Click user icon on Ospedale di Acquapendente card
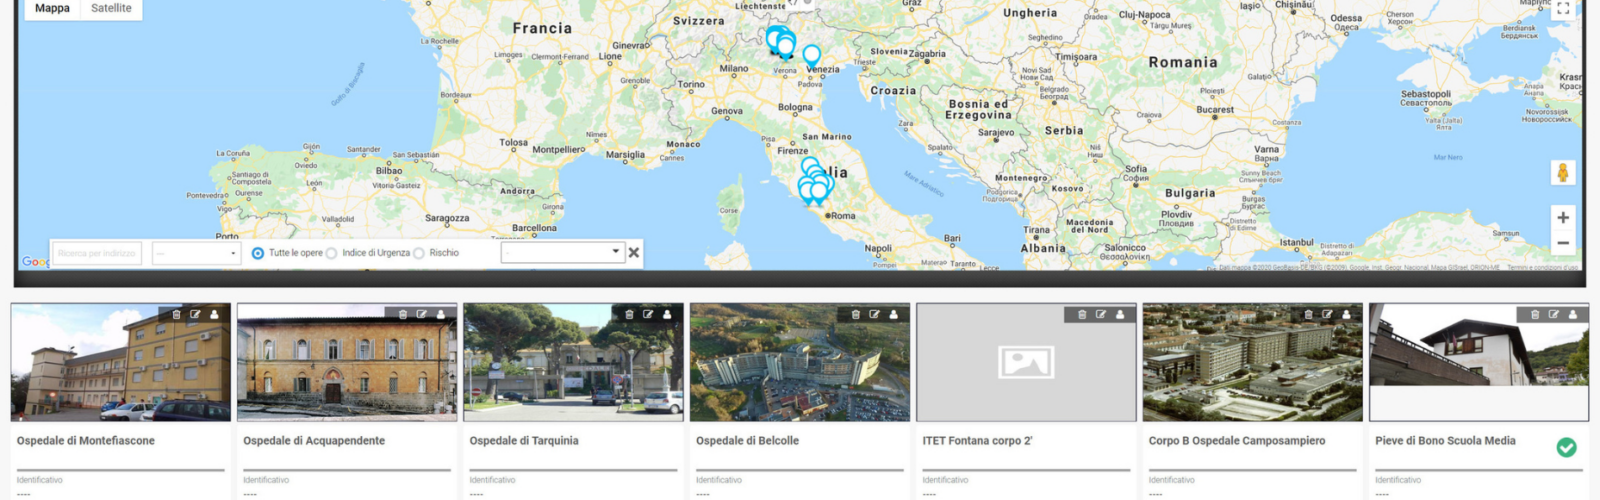 tap(441, 314)
